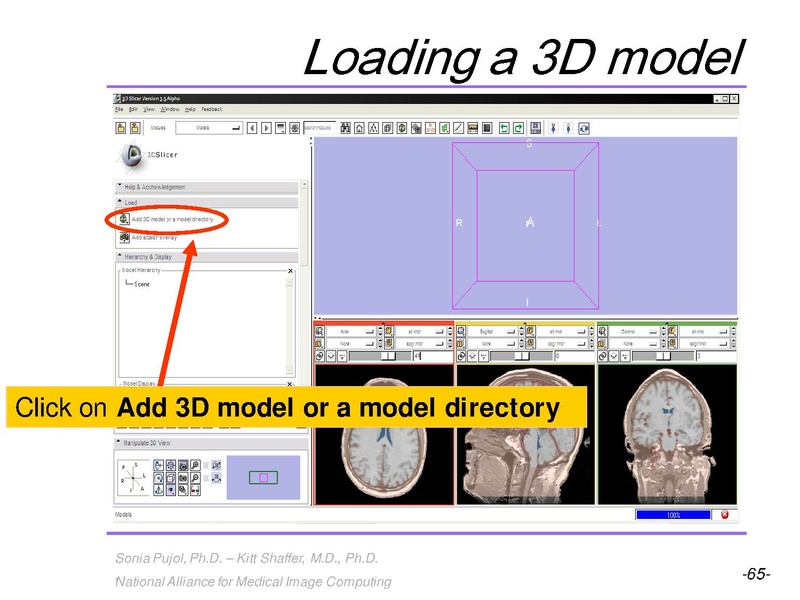Click the 100% progress bar in status bar
The image size is (800, 600).
673,515
